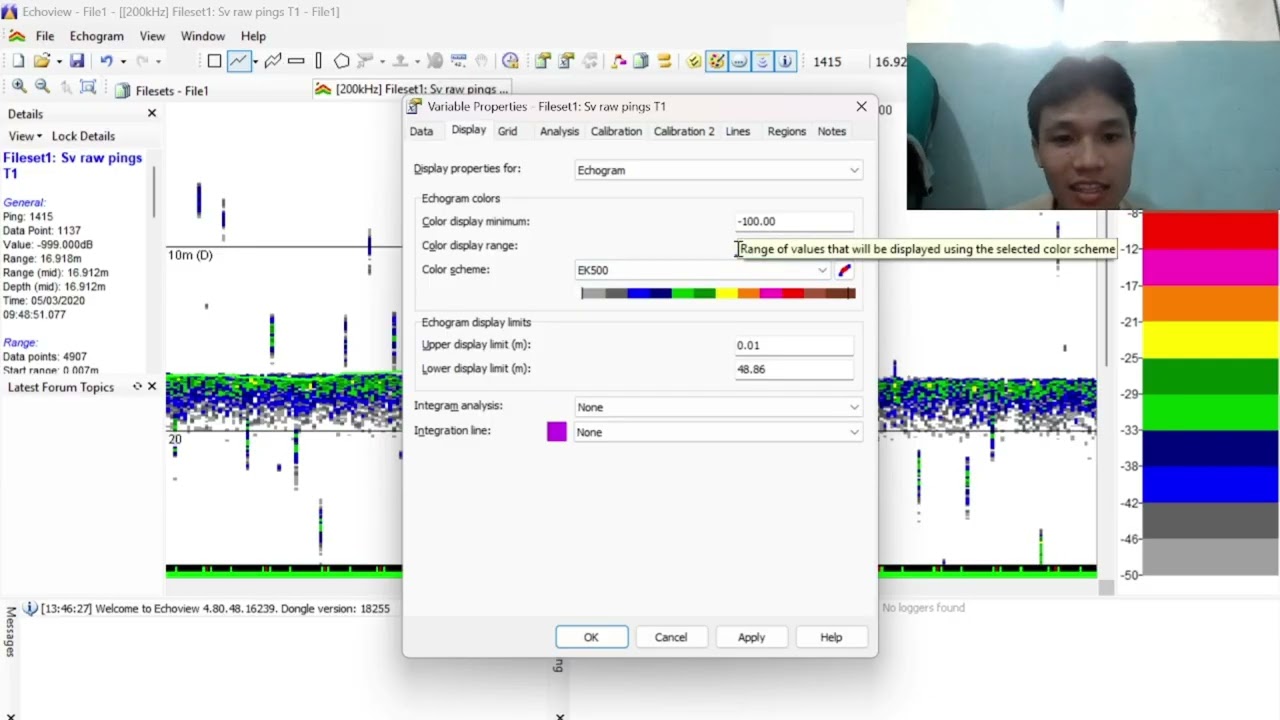Click the EK500 color scheme preview bar
This screenshot has height=720, width=1280.
pos(718,293)
